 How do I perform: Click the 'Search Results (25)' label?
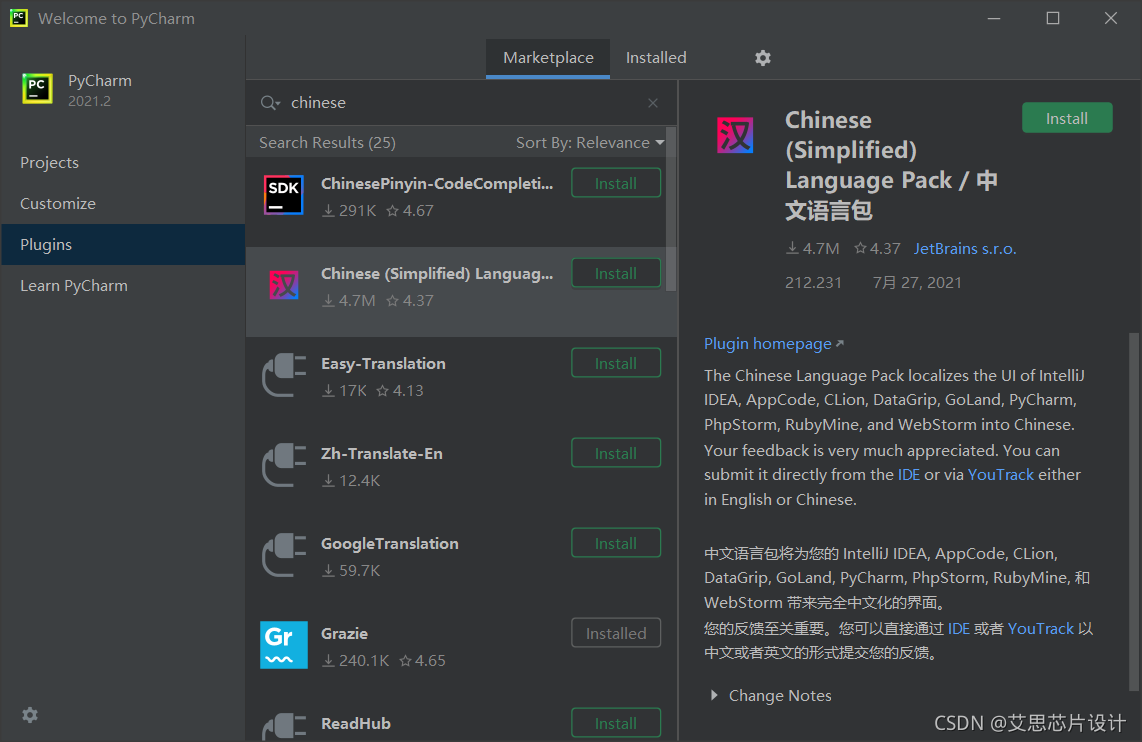[x=327, y=143]
